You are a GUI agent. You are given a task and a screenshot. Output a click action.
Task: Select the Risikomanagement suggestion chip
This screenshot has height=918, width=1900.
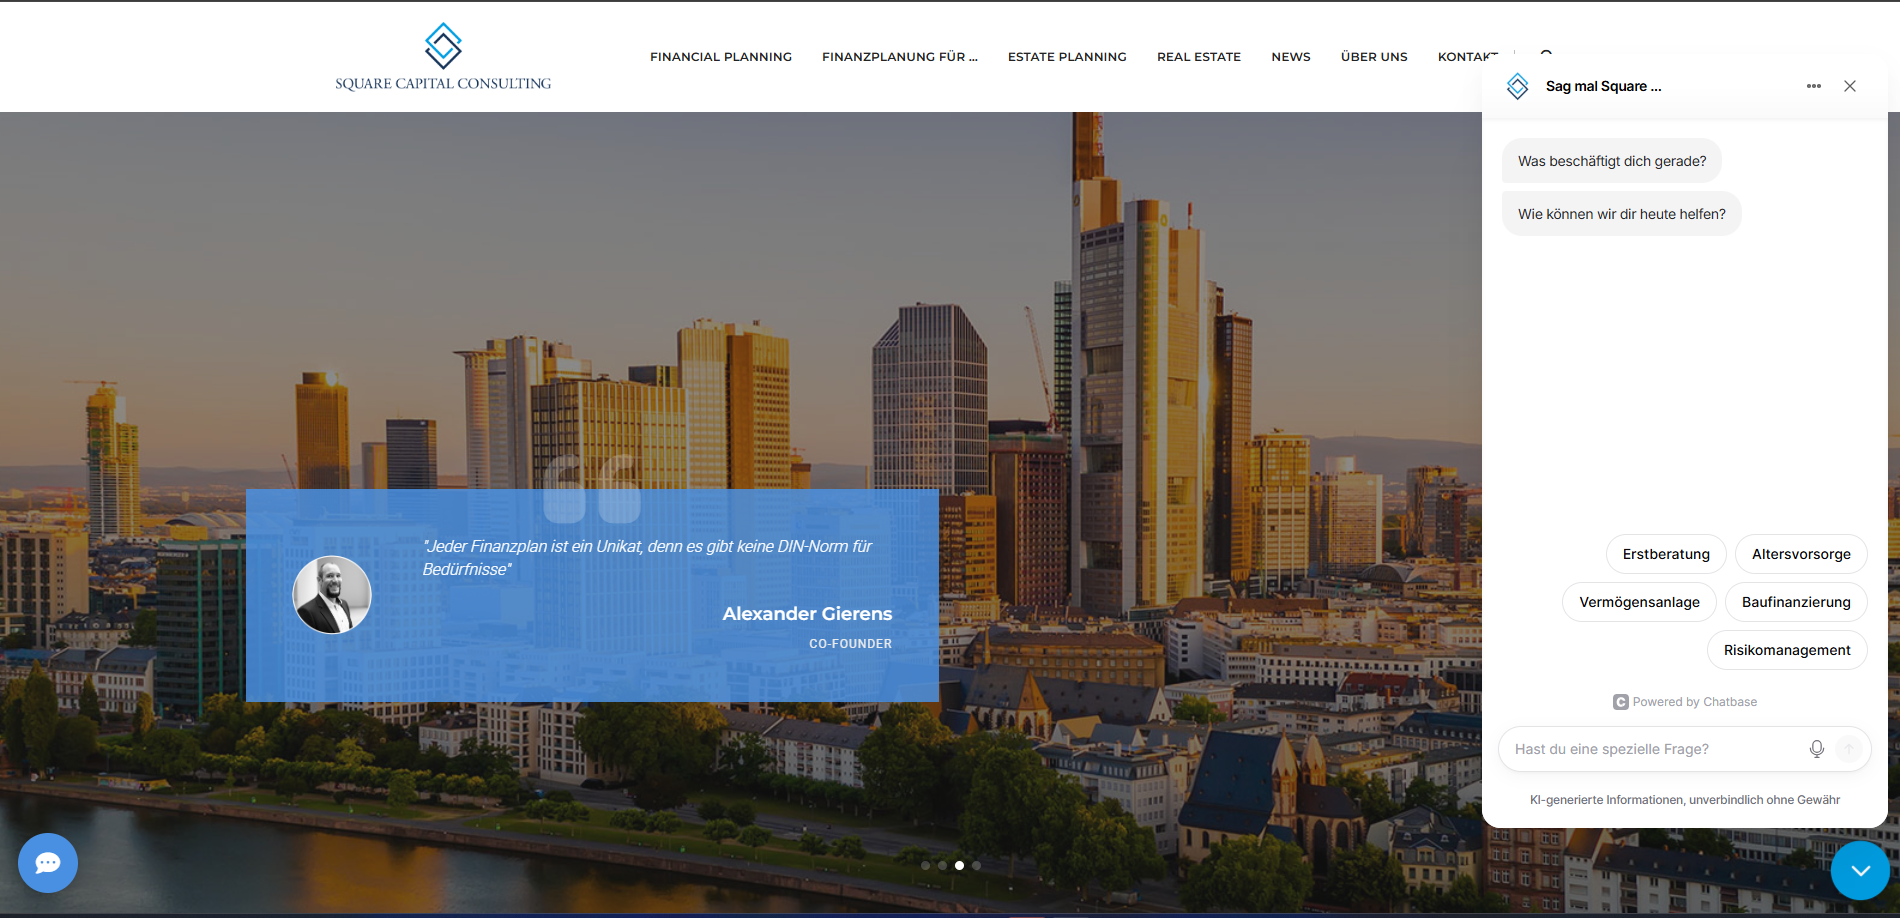(1787, 649)
